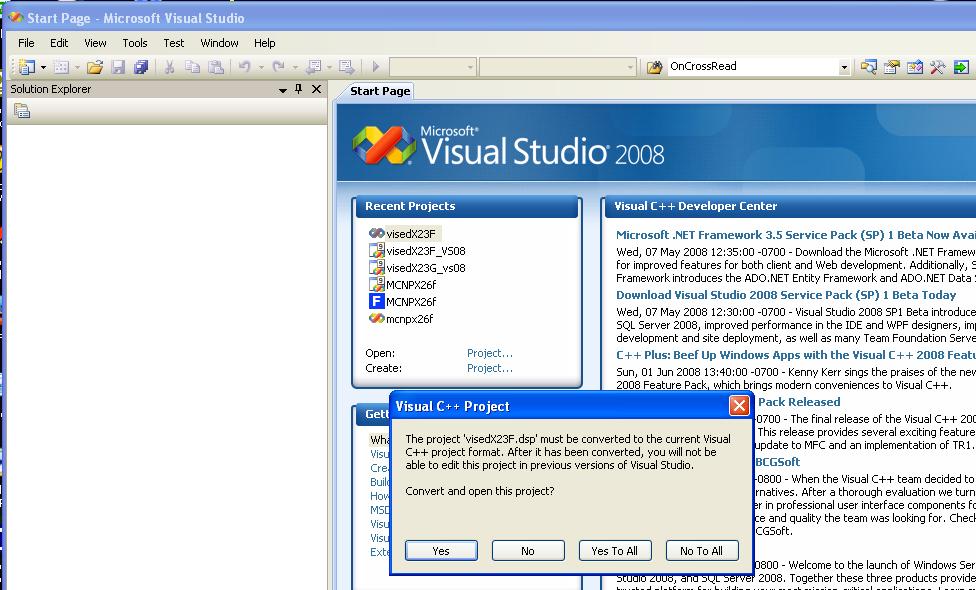The width and height of the screenshot is (976, 590).
Task: Expand the New Project dropdown arrow
Action: [x=43, y=67]
